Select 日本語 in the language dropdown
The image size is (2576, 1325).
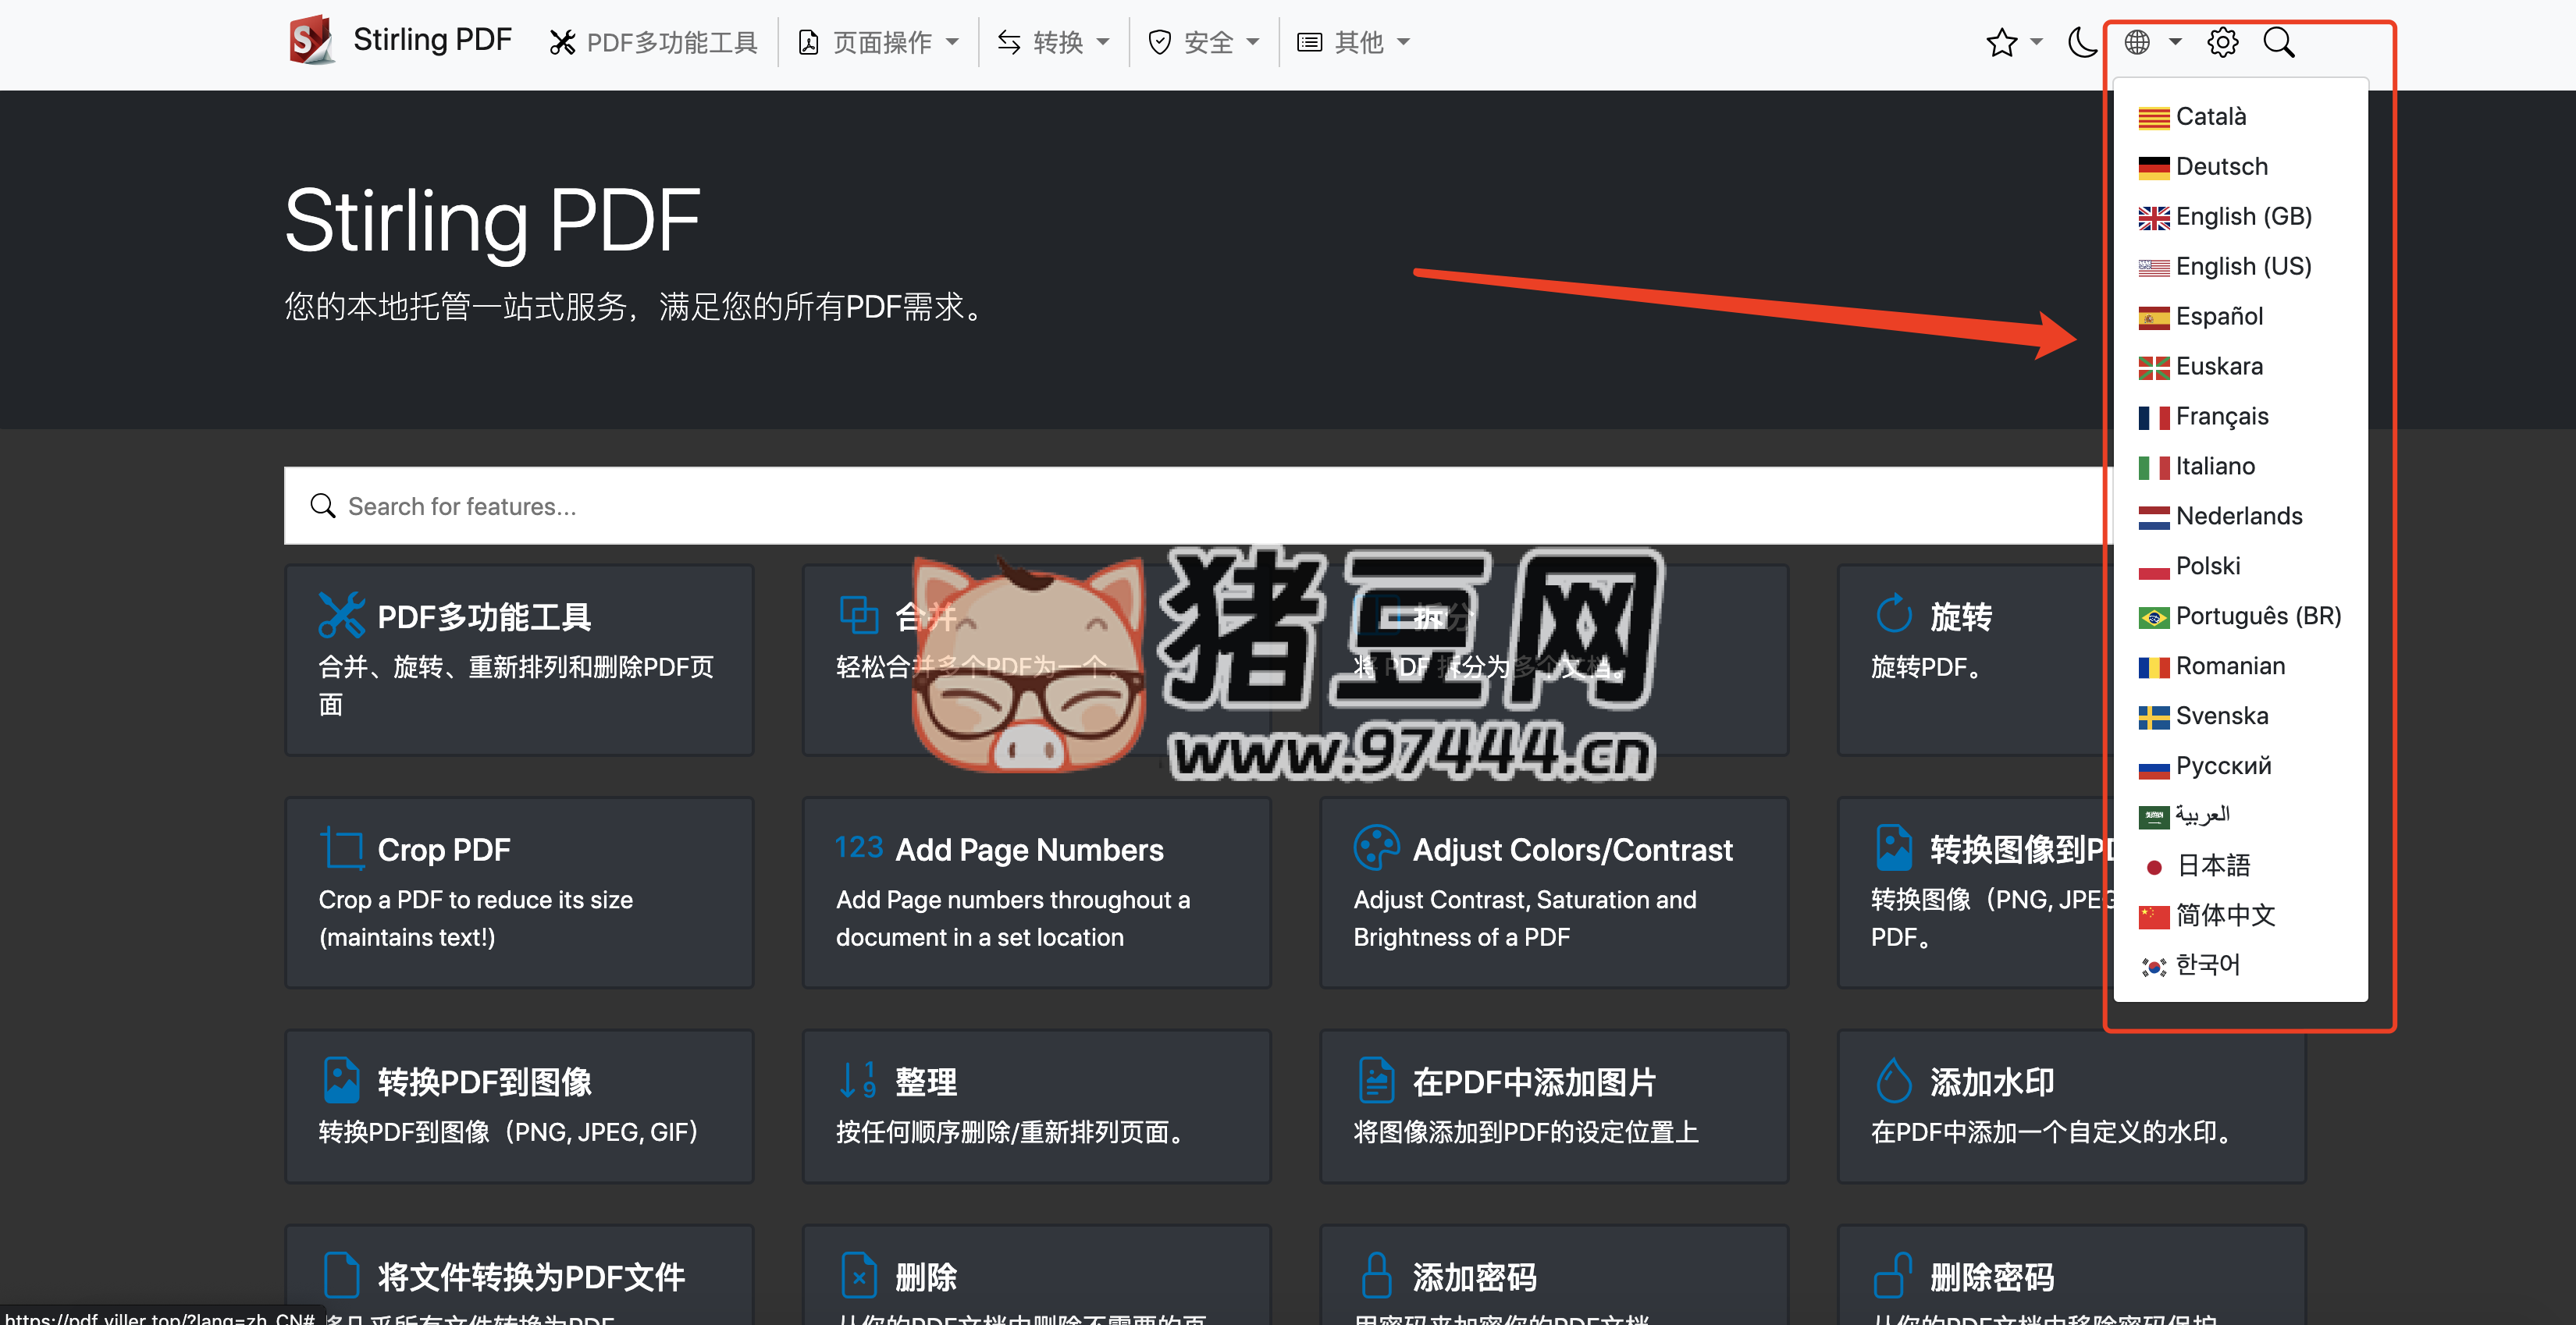pos(2213,865)
